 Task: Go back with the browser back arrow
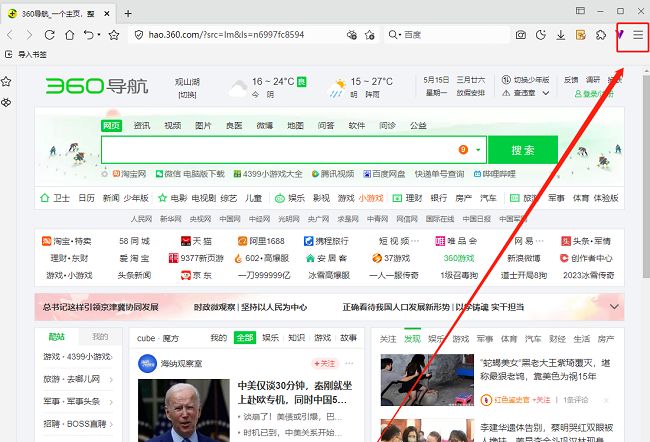(10, 35)
